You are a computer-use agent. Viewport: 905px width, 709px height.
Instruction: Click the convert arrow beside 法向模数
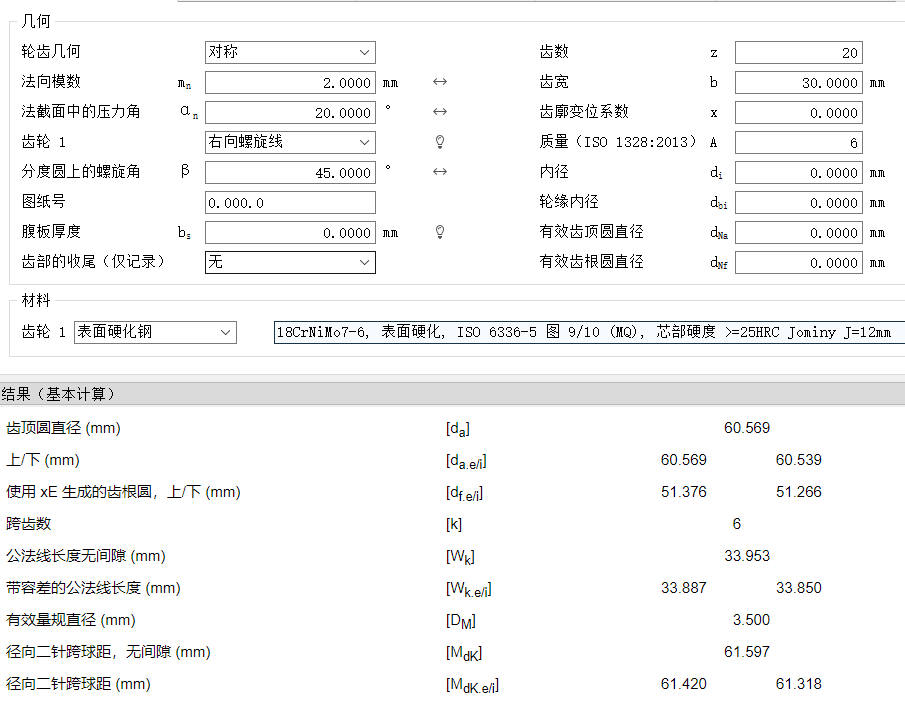pos(440,82)
